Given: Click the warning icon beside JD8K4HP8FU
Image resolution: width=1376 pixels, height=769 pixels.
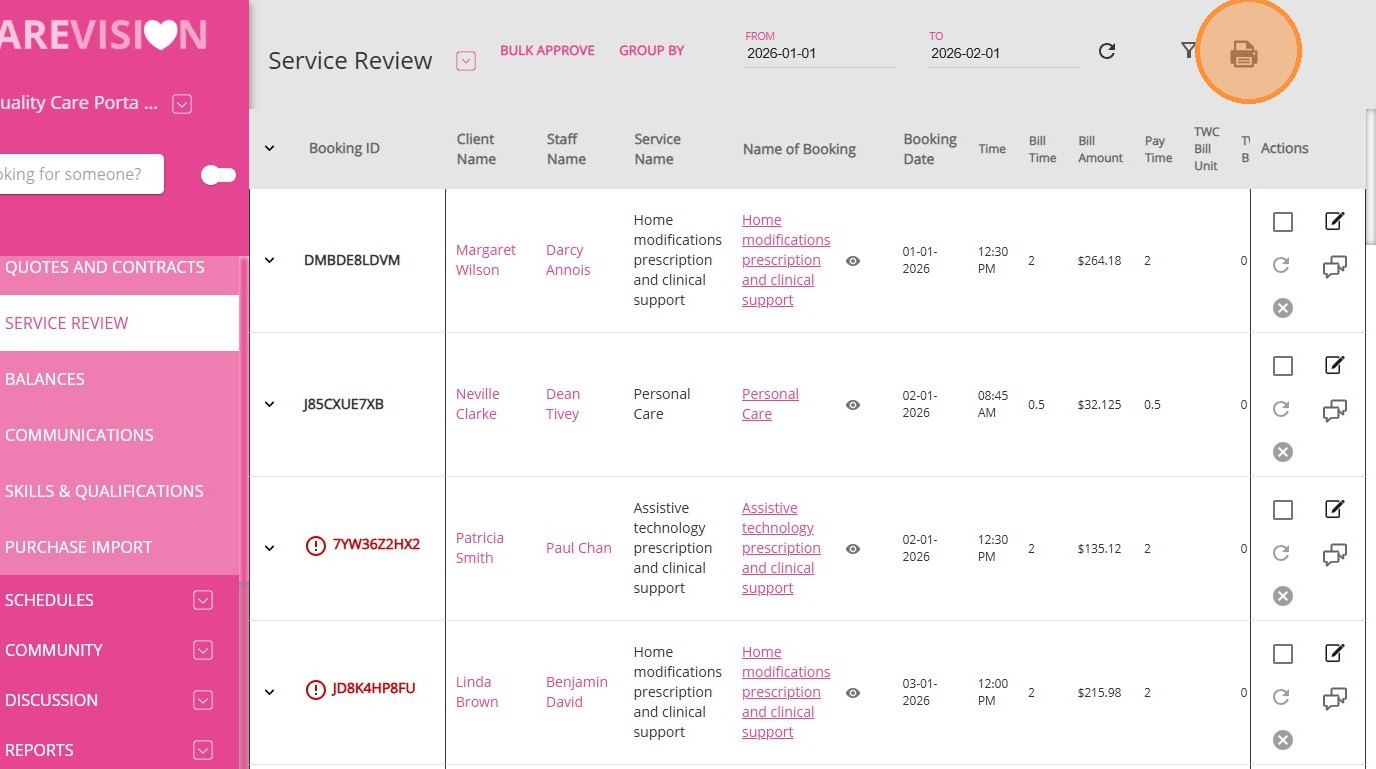Looking at the screenshot, I should click(316, 690).
